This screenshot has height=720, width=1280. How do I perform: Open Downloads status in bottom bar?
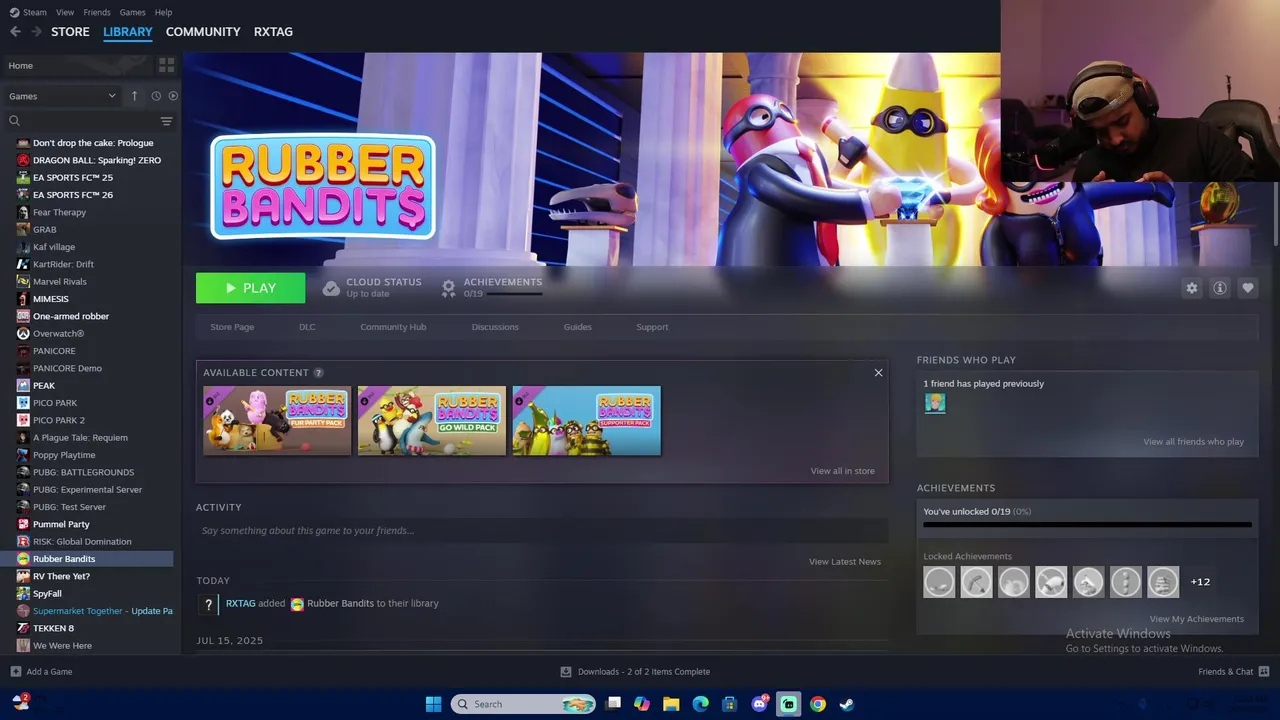[635, 672]
